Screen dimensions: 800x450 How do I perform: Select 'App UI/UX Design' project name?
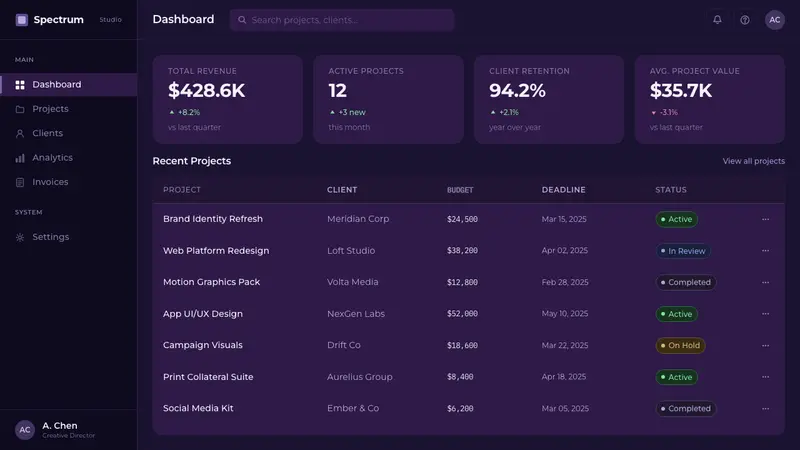[x=203, y=314]
